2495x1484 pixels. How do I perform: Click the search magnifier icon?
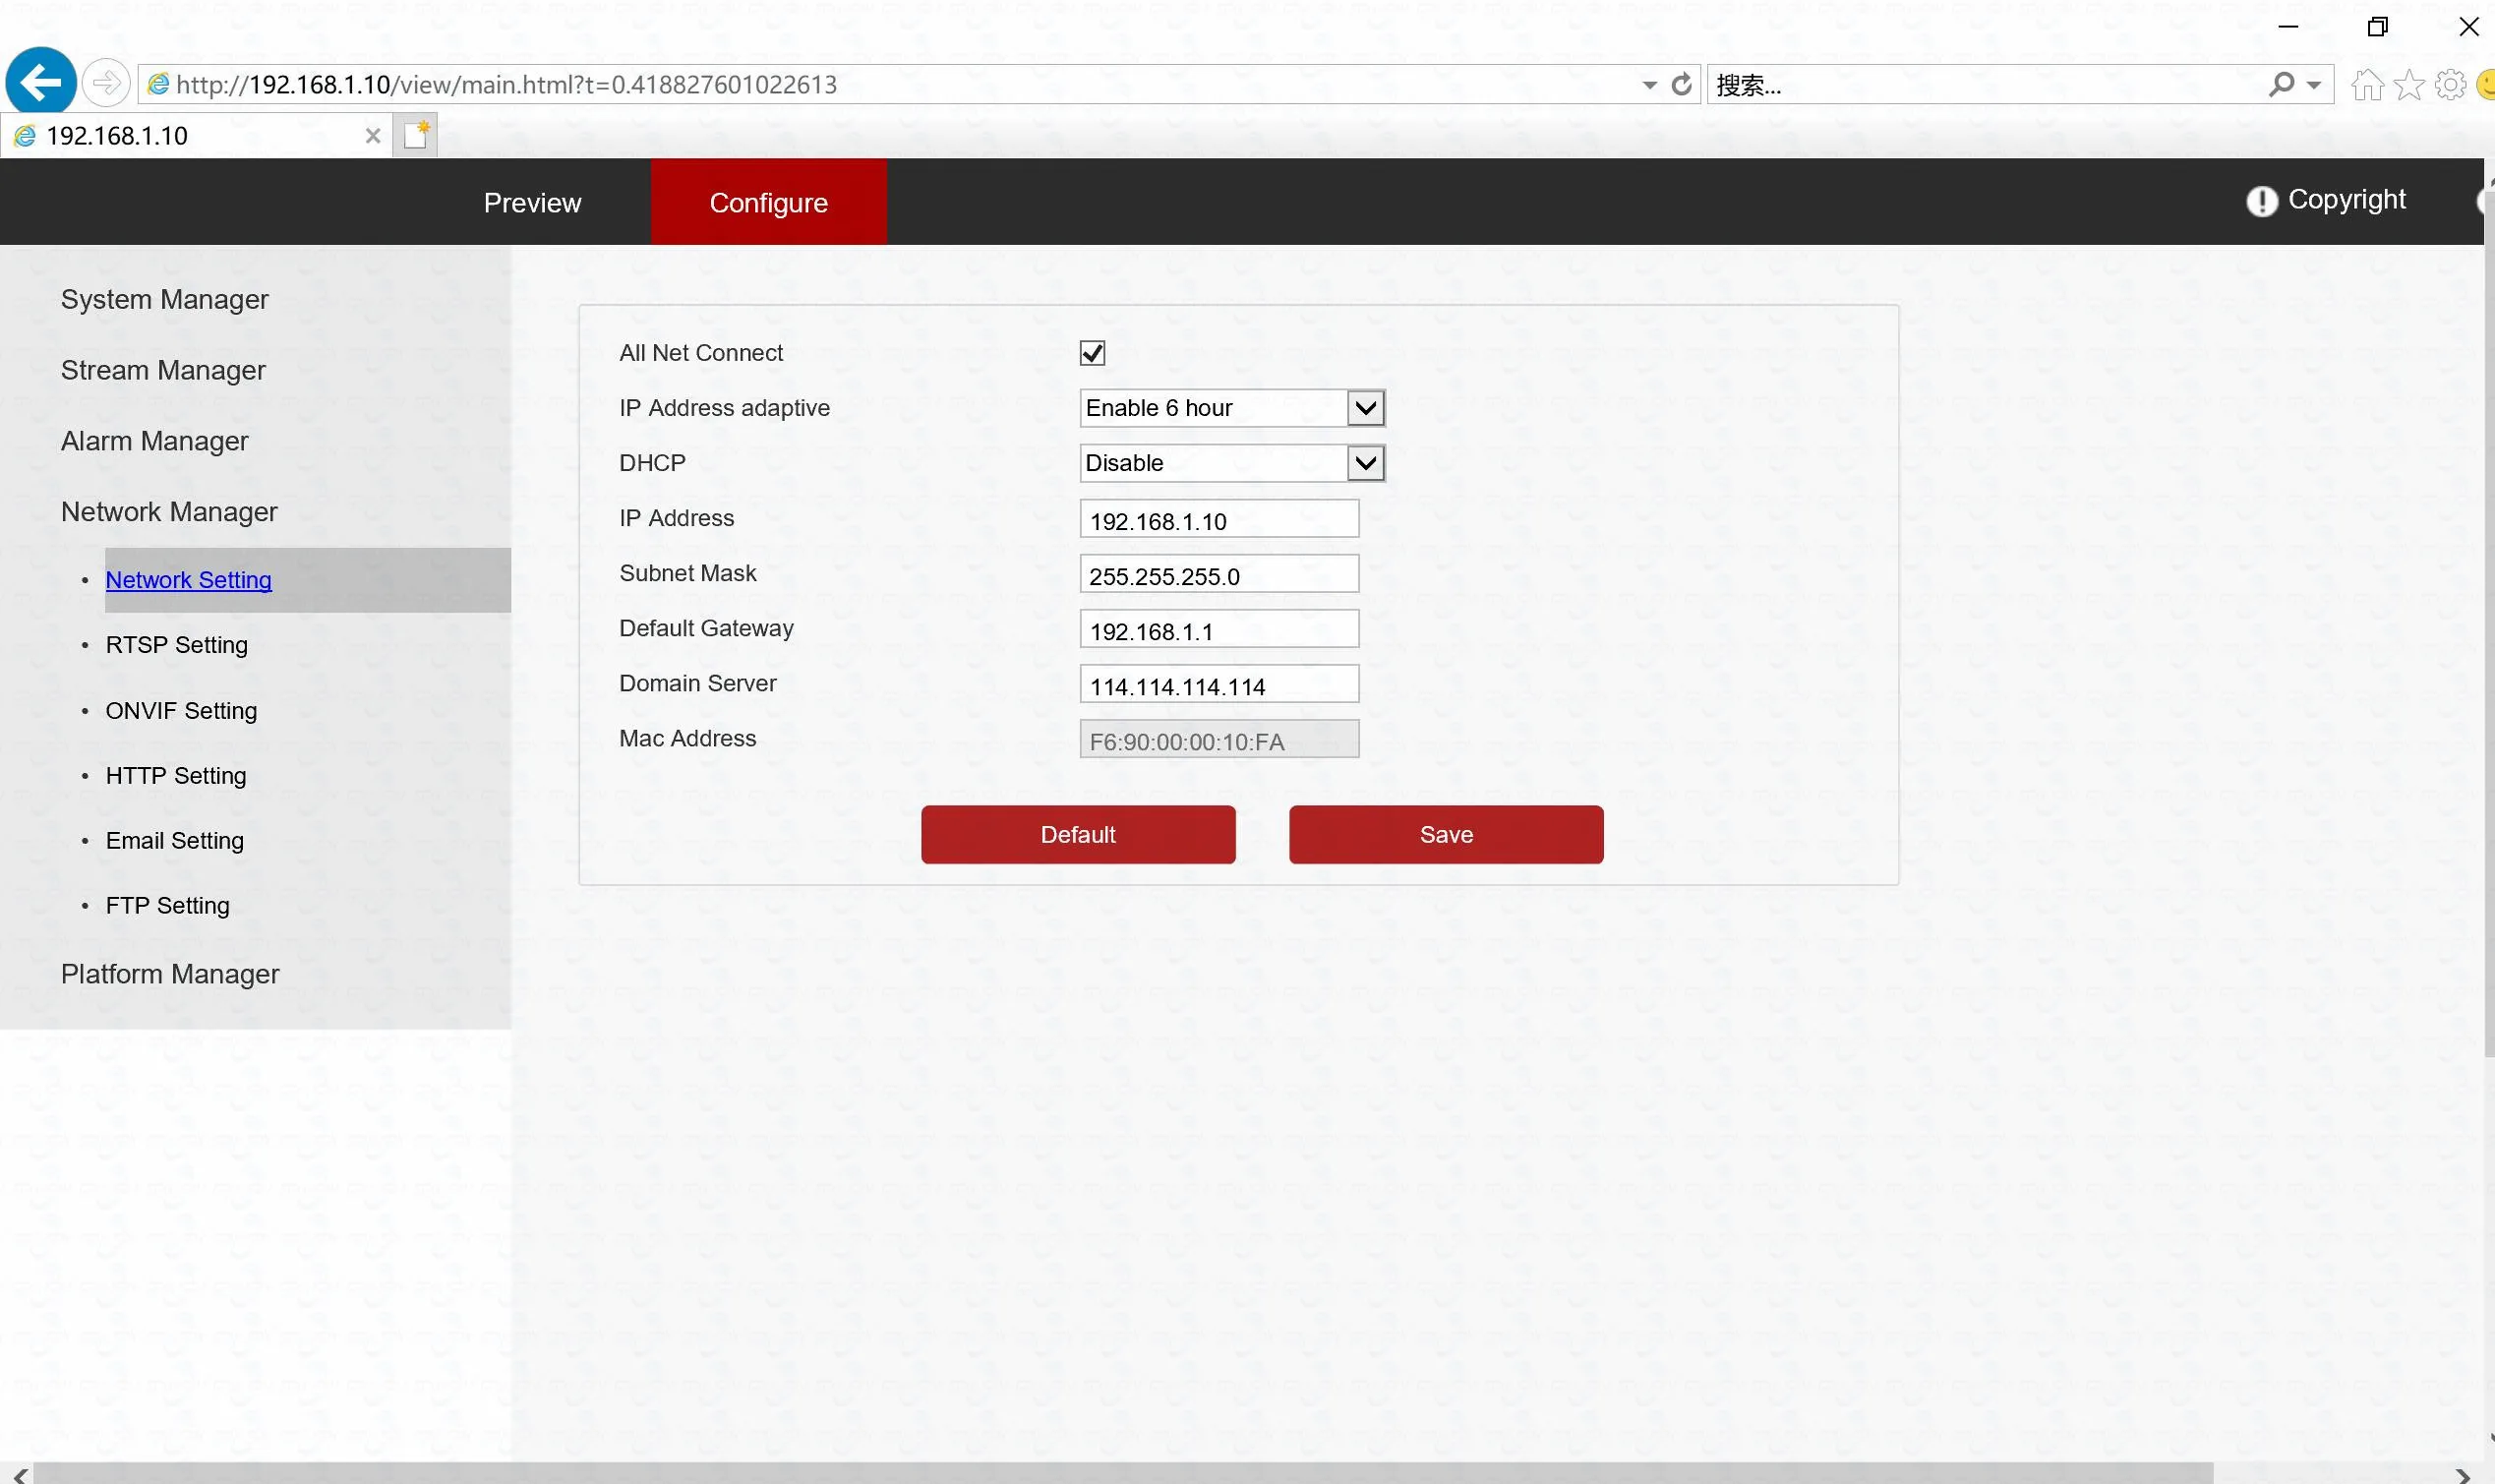[2281, 85]
